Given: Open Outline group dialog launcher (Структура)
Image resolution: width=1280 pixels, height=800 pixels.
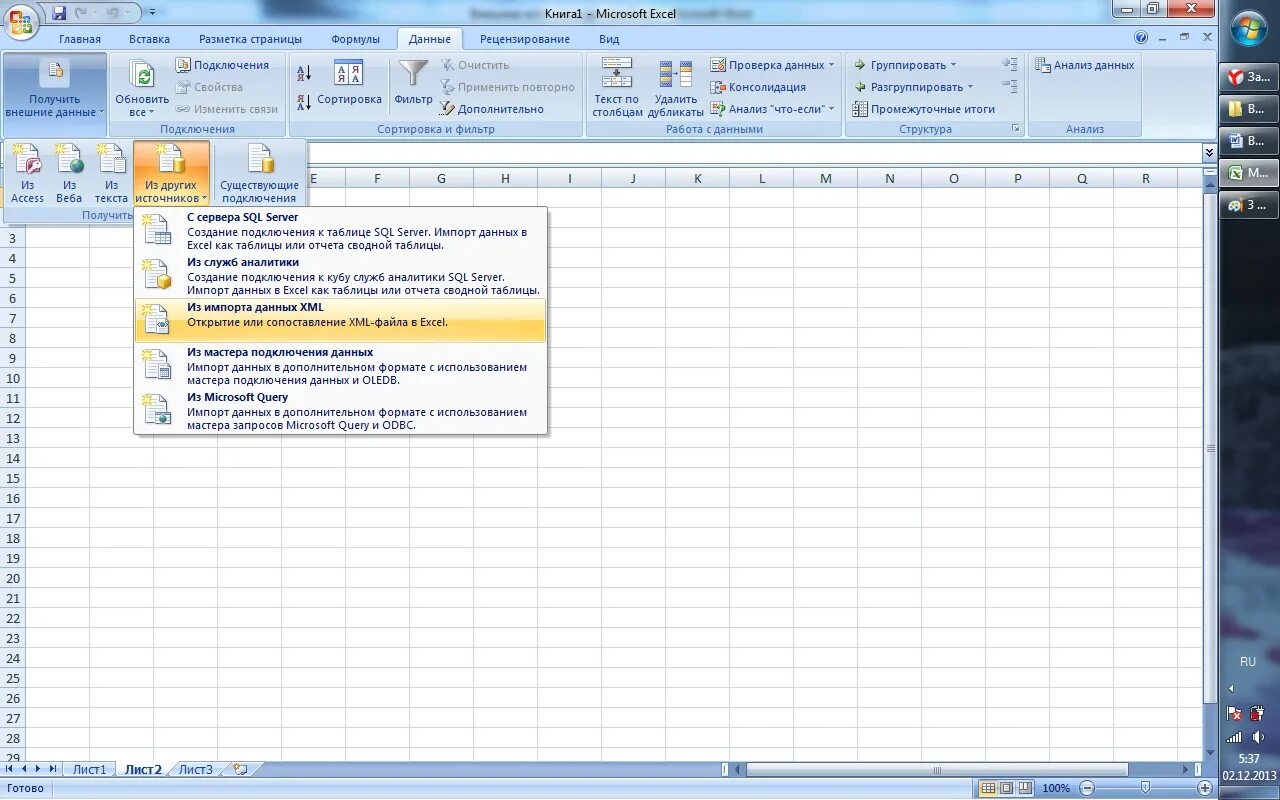Looking at the screenshot, I should (x=1015, y=129).
